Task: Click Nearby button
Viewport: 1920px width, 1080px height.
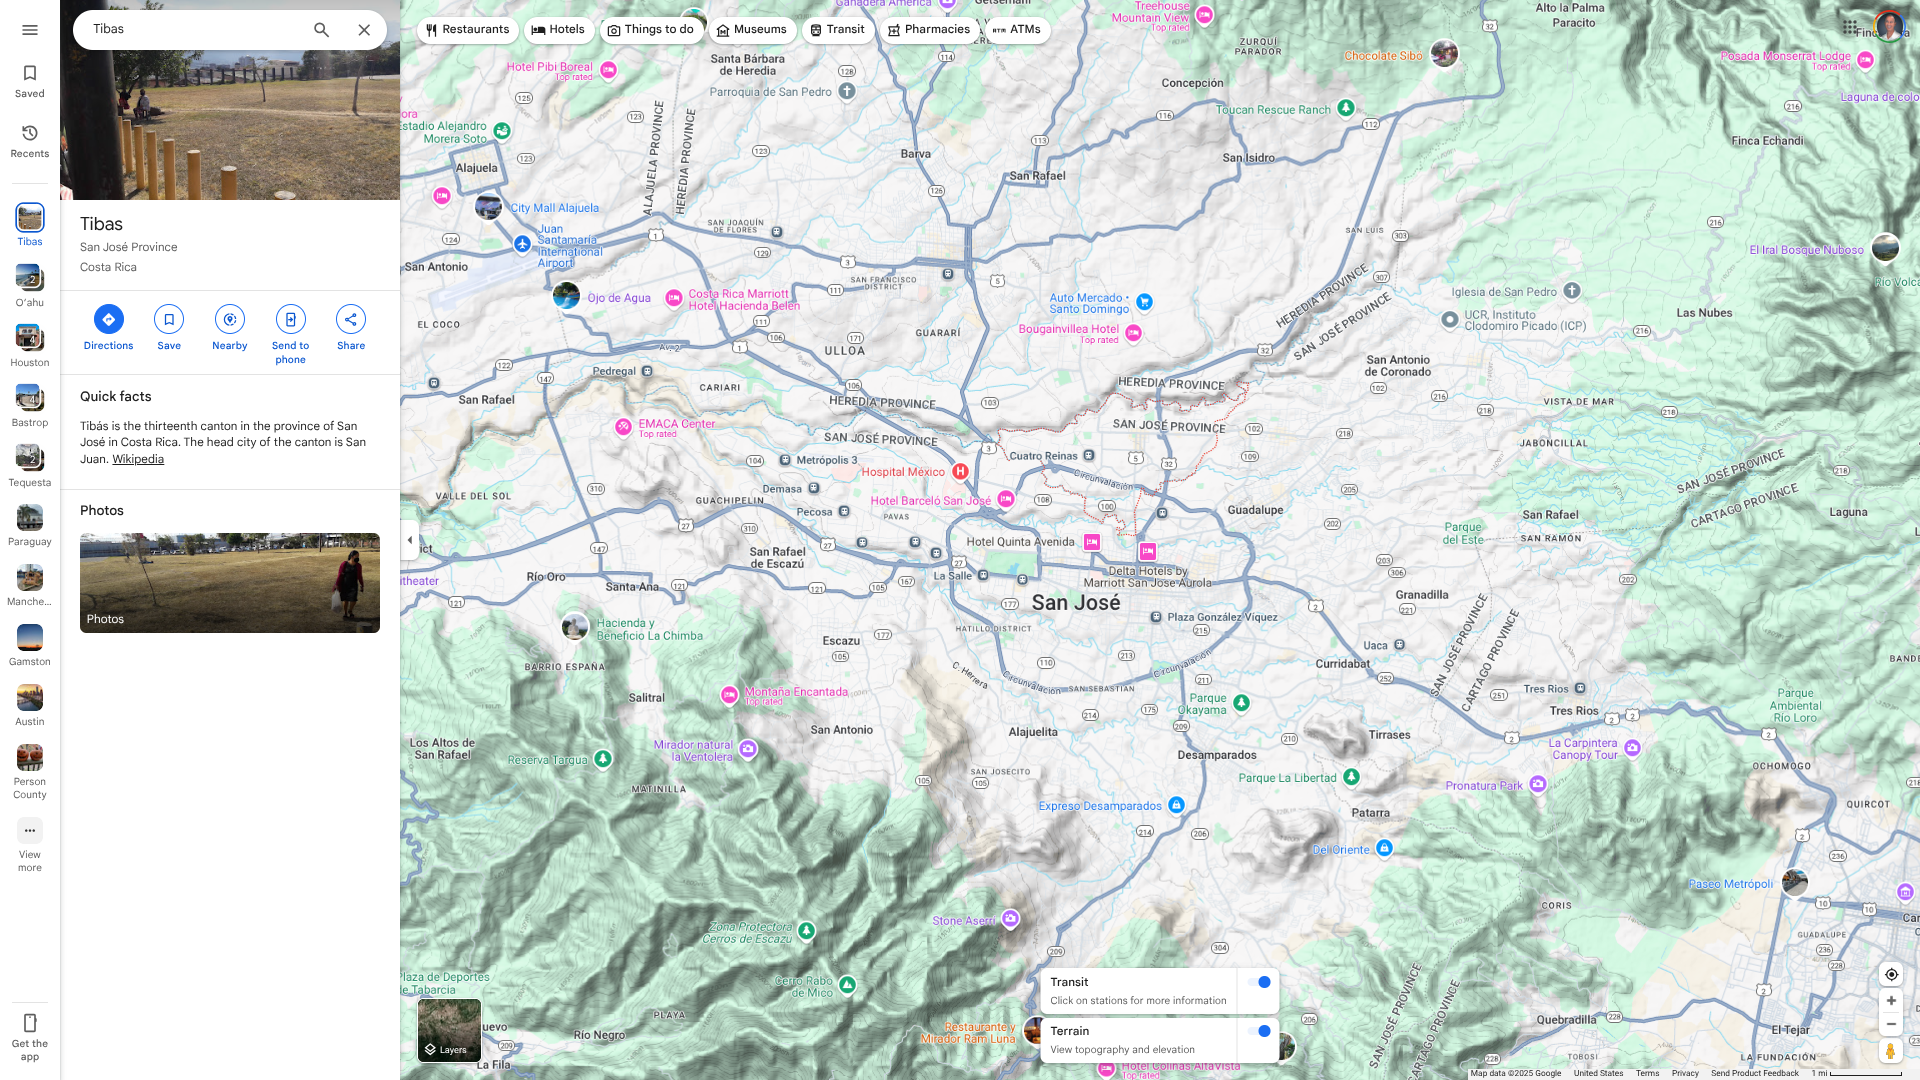Action: coord(230,320)
